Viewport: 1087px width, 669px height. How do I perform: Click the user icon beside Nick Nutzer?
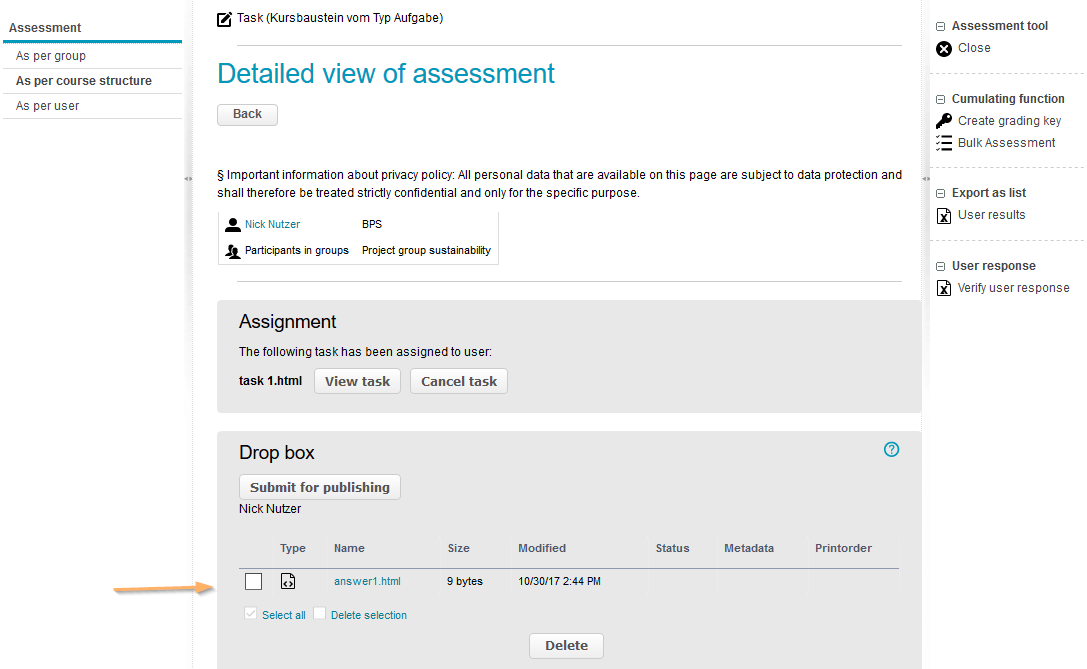pos(233,225)
